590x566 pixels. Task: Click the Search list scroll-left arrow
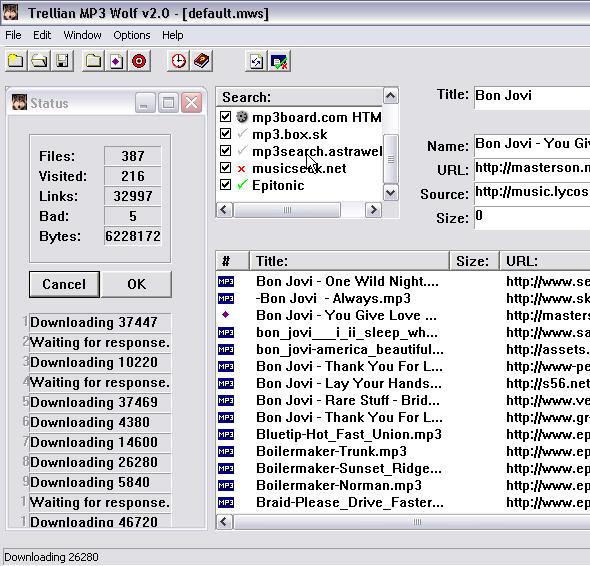[224, 210]
